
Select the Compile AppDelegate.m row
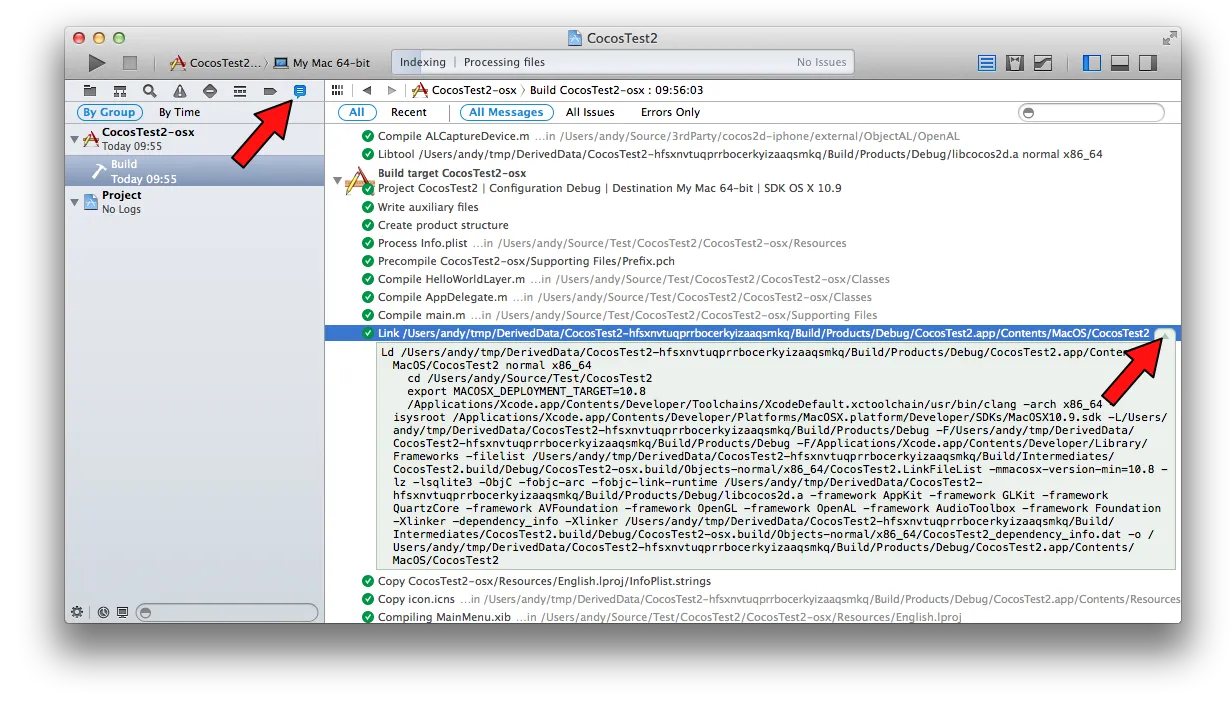tap(752, 297)
